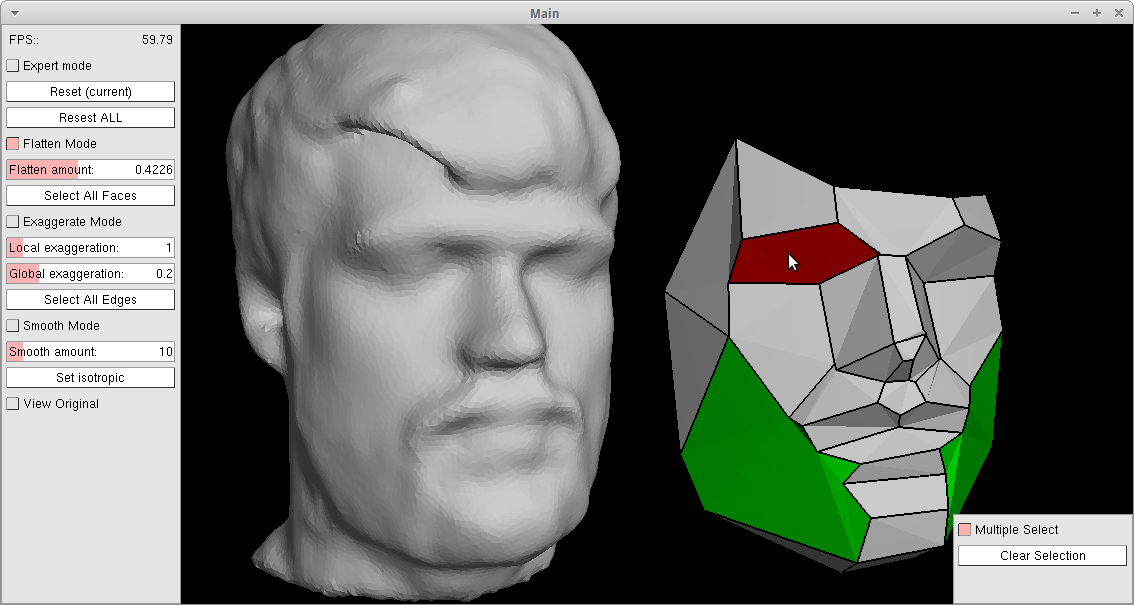1134x605 pixels.
Task: Enable Exaggerate Mode checkbox
Action: click(x=13, y=222)
